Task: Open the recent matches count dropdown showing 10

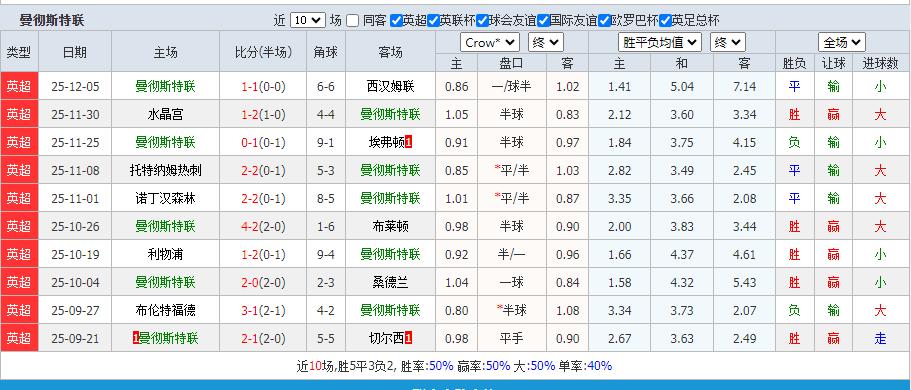Action: 307,20
